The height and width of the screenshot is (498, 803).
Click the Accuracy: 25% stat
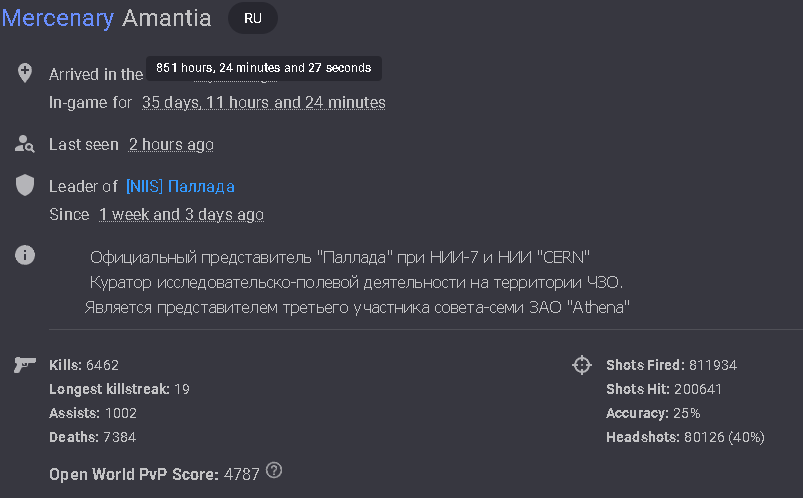(x=653, y=413)
